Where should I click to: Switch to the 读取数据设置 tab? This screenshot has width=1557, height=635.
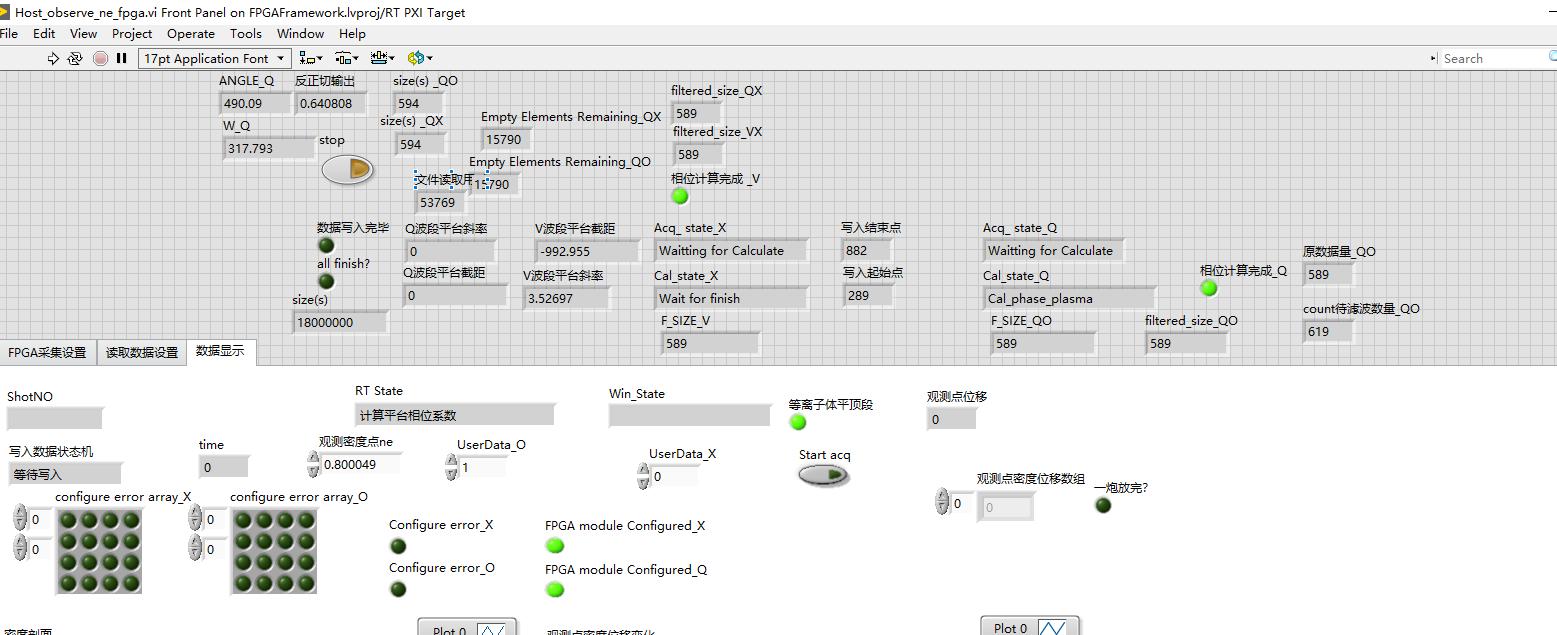point(141,353)
